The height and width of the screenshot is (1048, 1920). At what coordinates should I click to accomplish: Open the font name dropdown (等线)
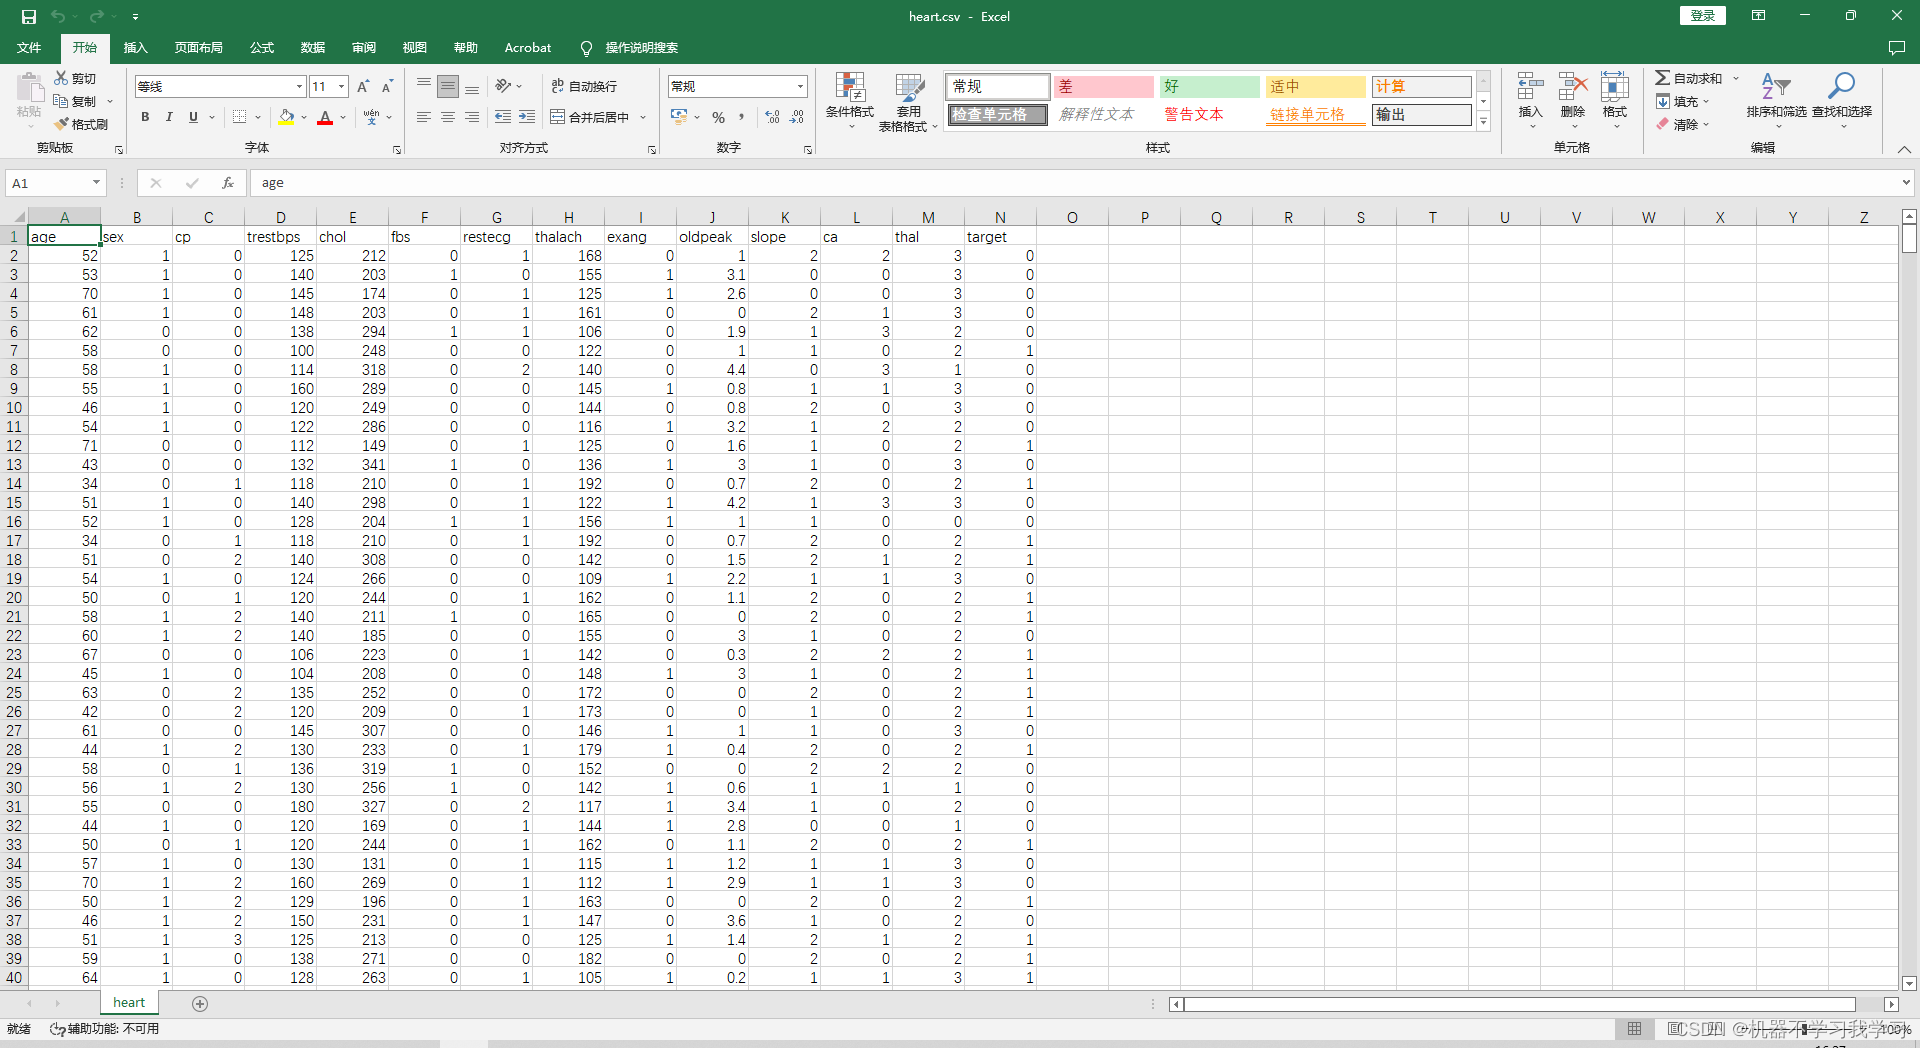pyautogui.click(x=299, y=87)
